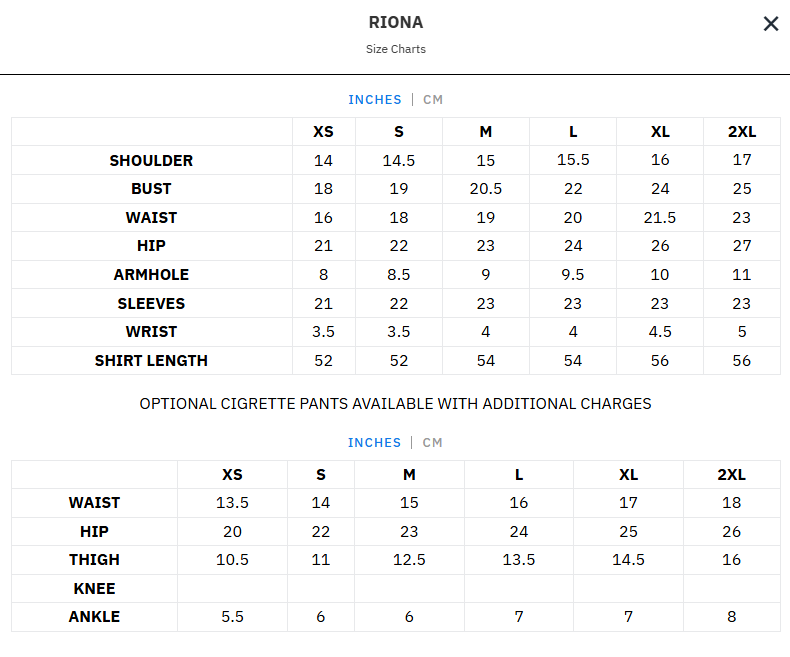This screenshot has width=790, height=657.
Task: Select INCHES above the shirt measurements table
Action: 375,100
